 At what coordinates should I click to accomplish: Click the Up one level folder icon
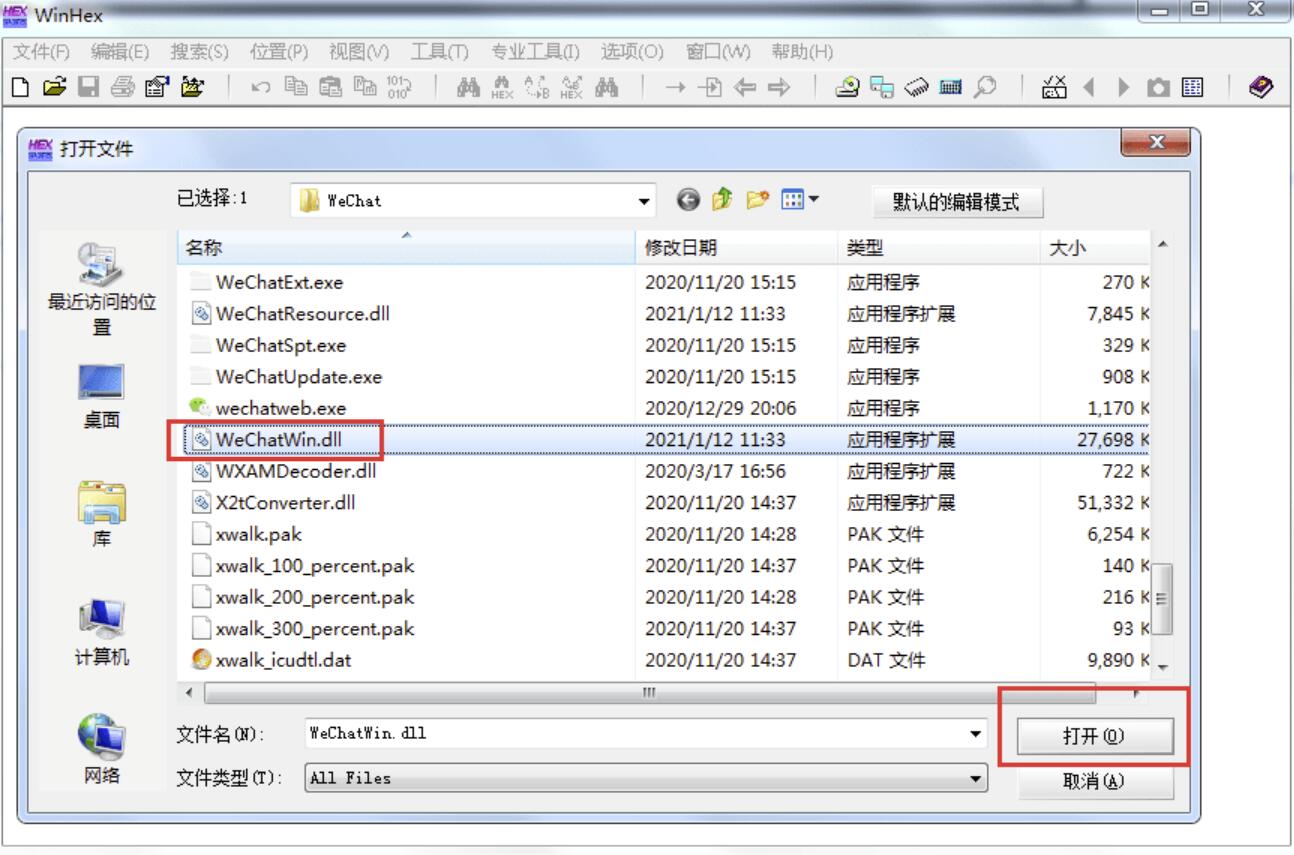coord(723,199)
